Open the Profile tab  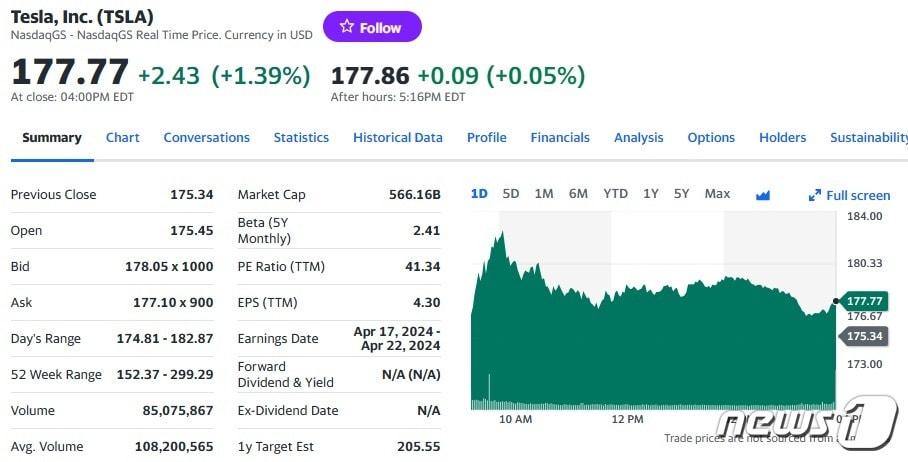(x=487, y=138)
